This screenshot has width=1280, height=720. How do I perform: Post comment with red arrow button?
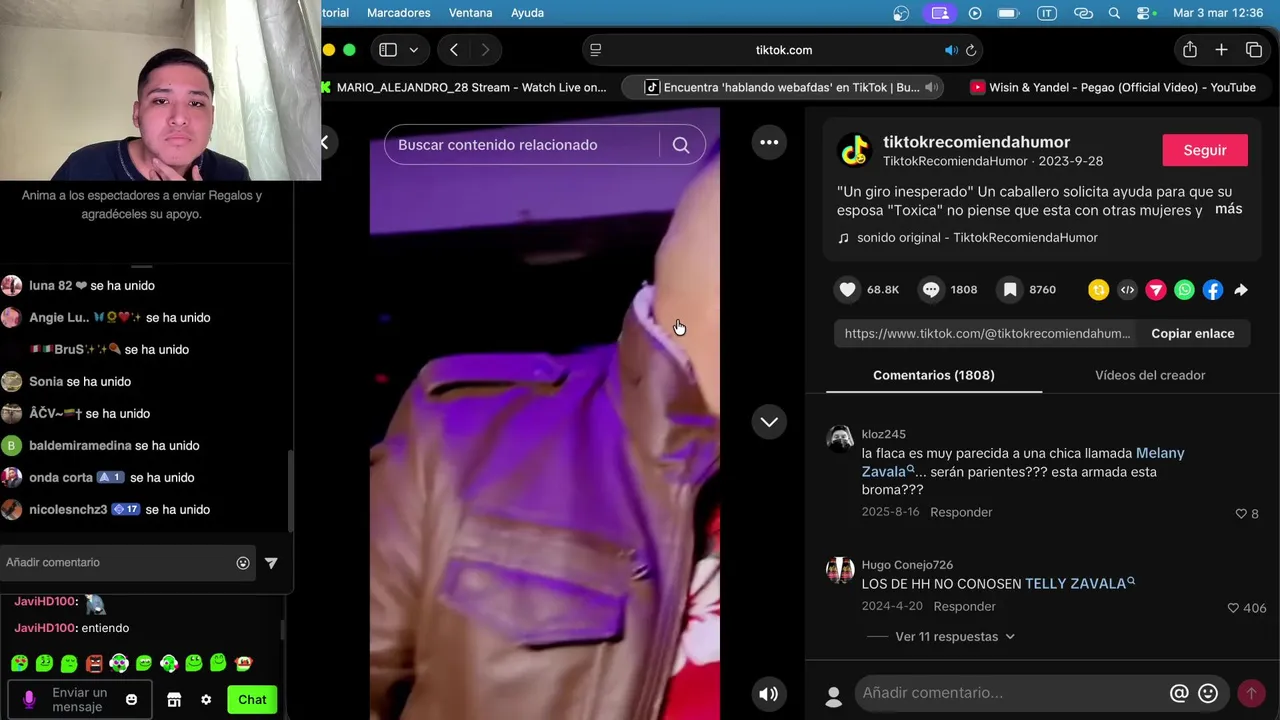pyautogui.click(x=1251, y=693)
